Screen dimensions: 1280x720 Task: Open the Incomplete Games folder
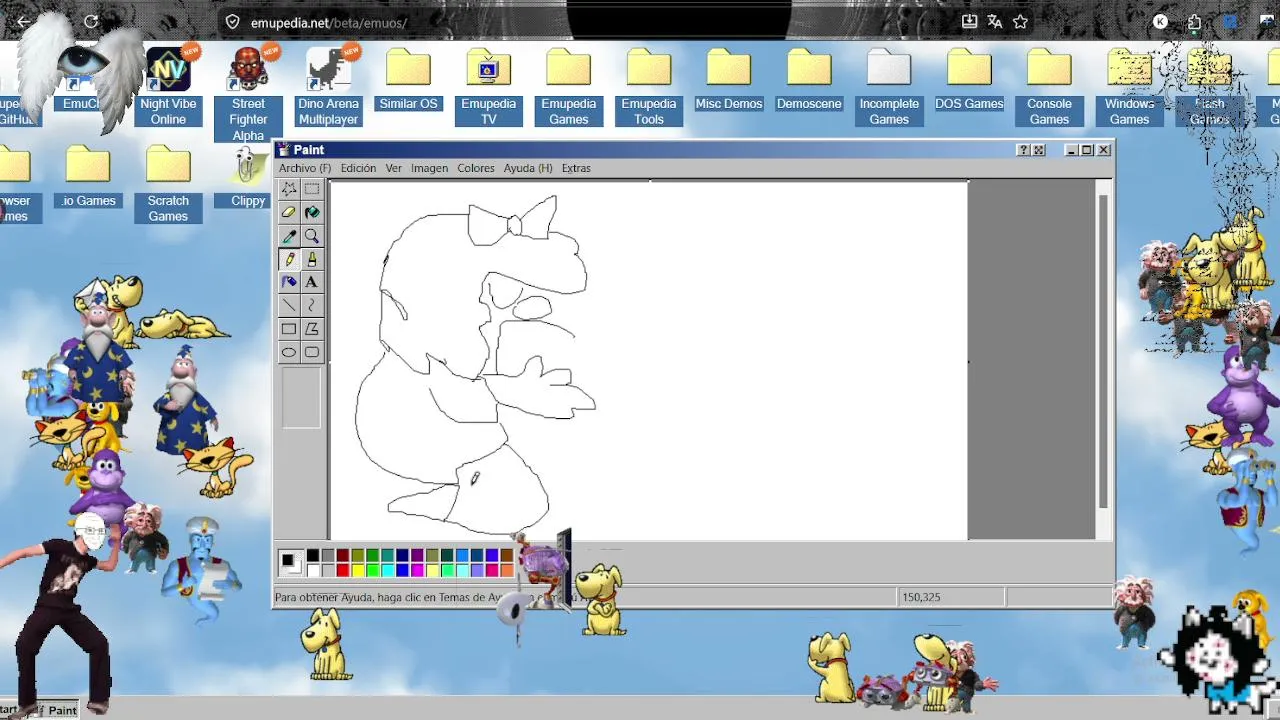889,87
